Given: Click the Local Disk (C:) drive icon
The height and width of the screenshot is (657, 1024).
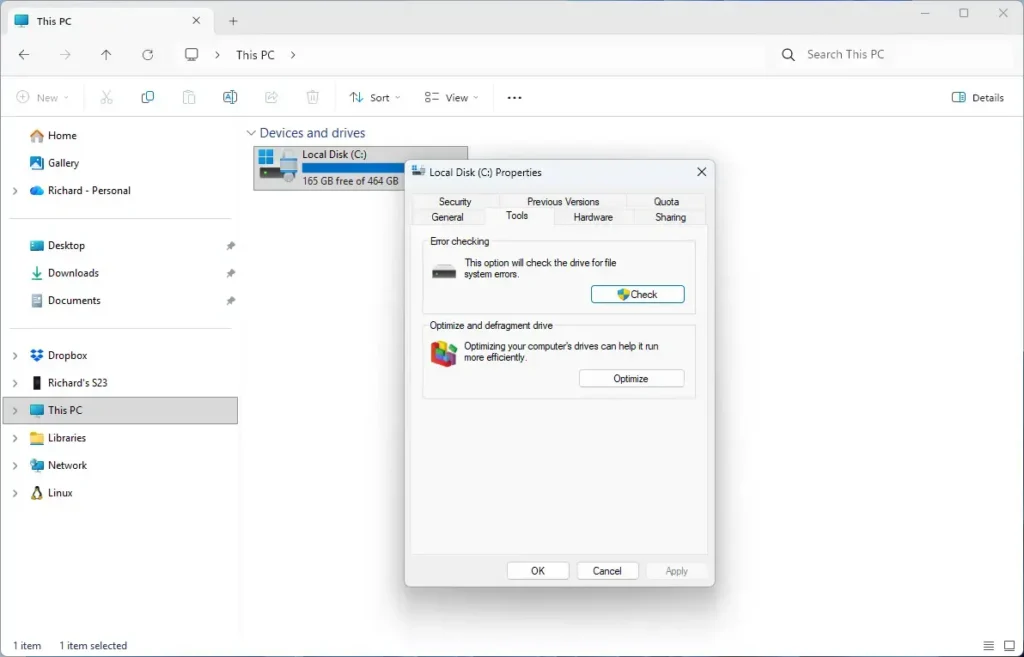Looking at the screenshot, I should click(278, 164).
